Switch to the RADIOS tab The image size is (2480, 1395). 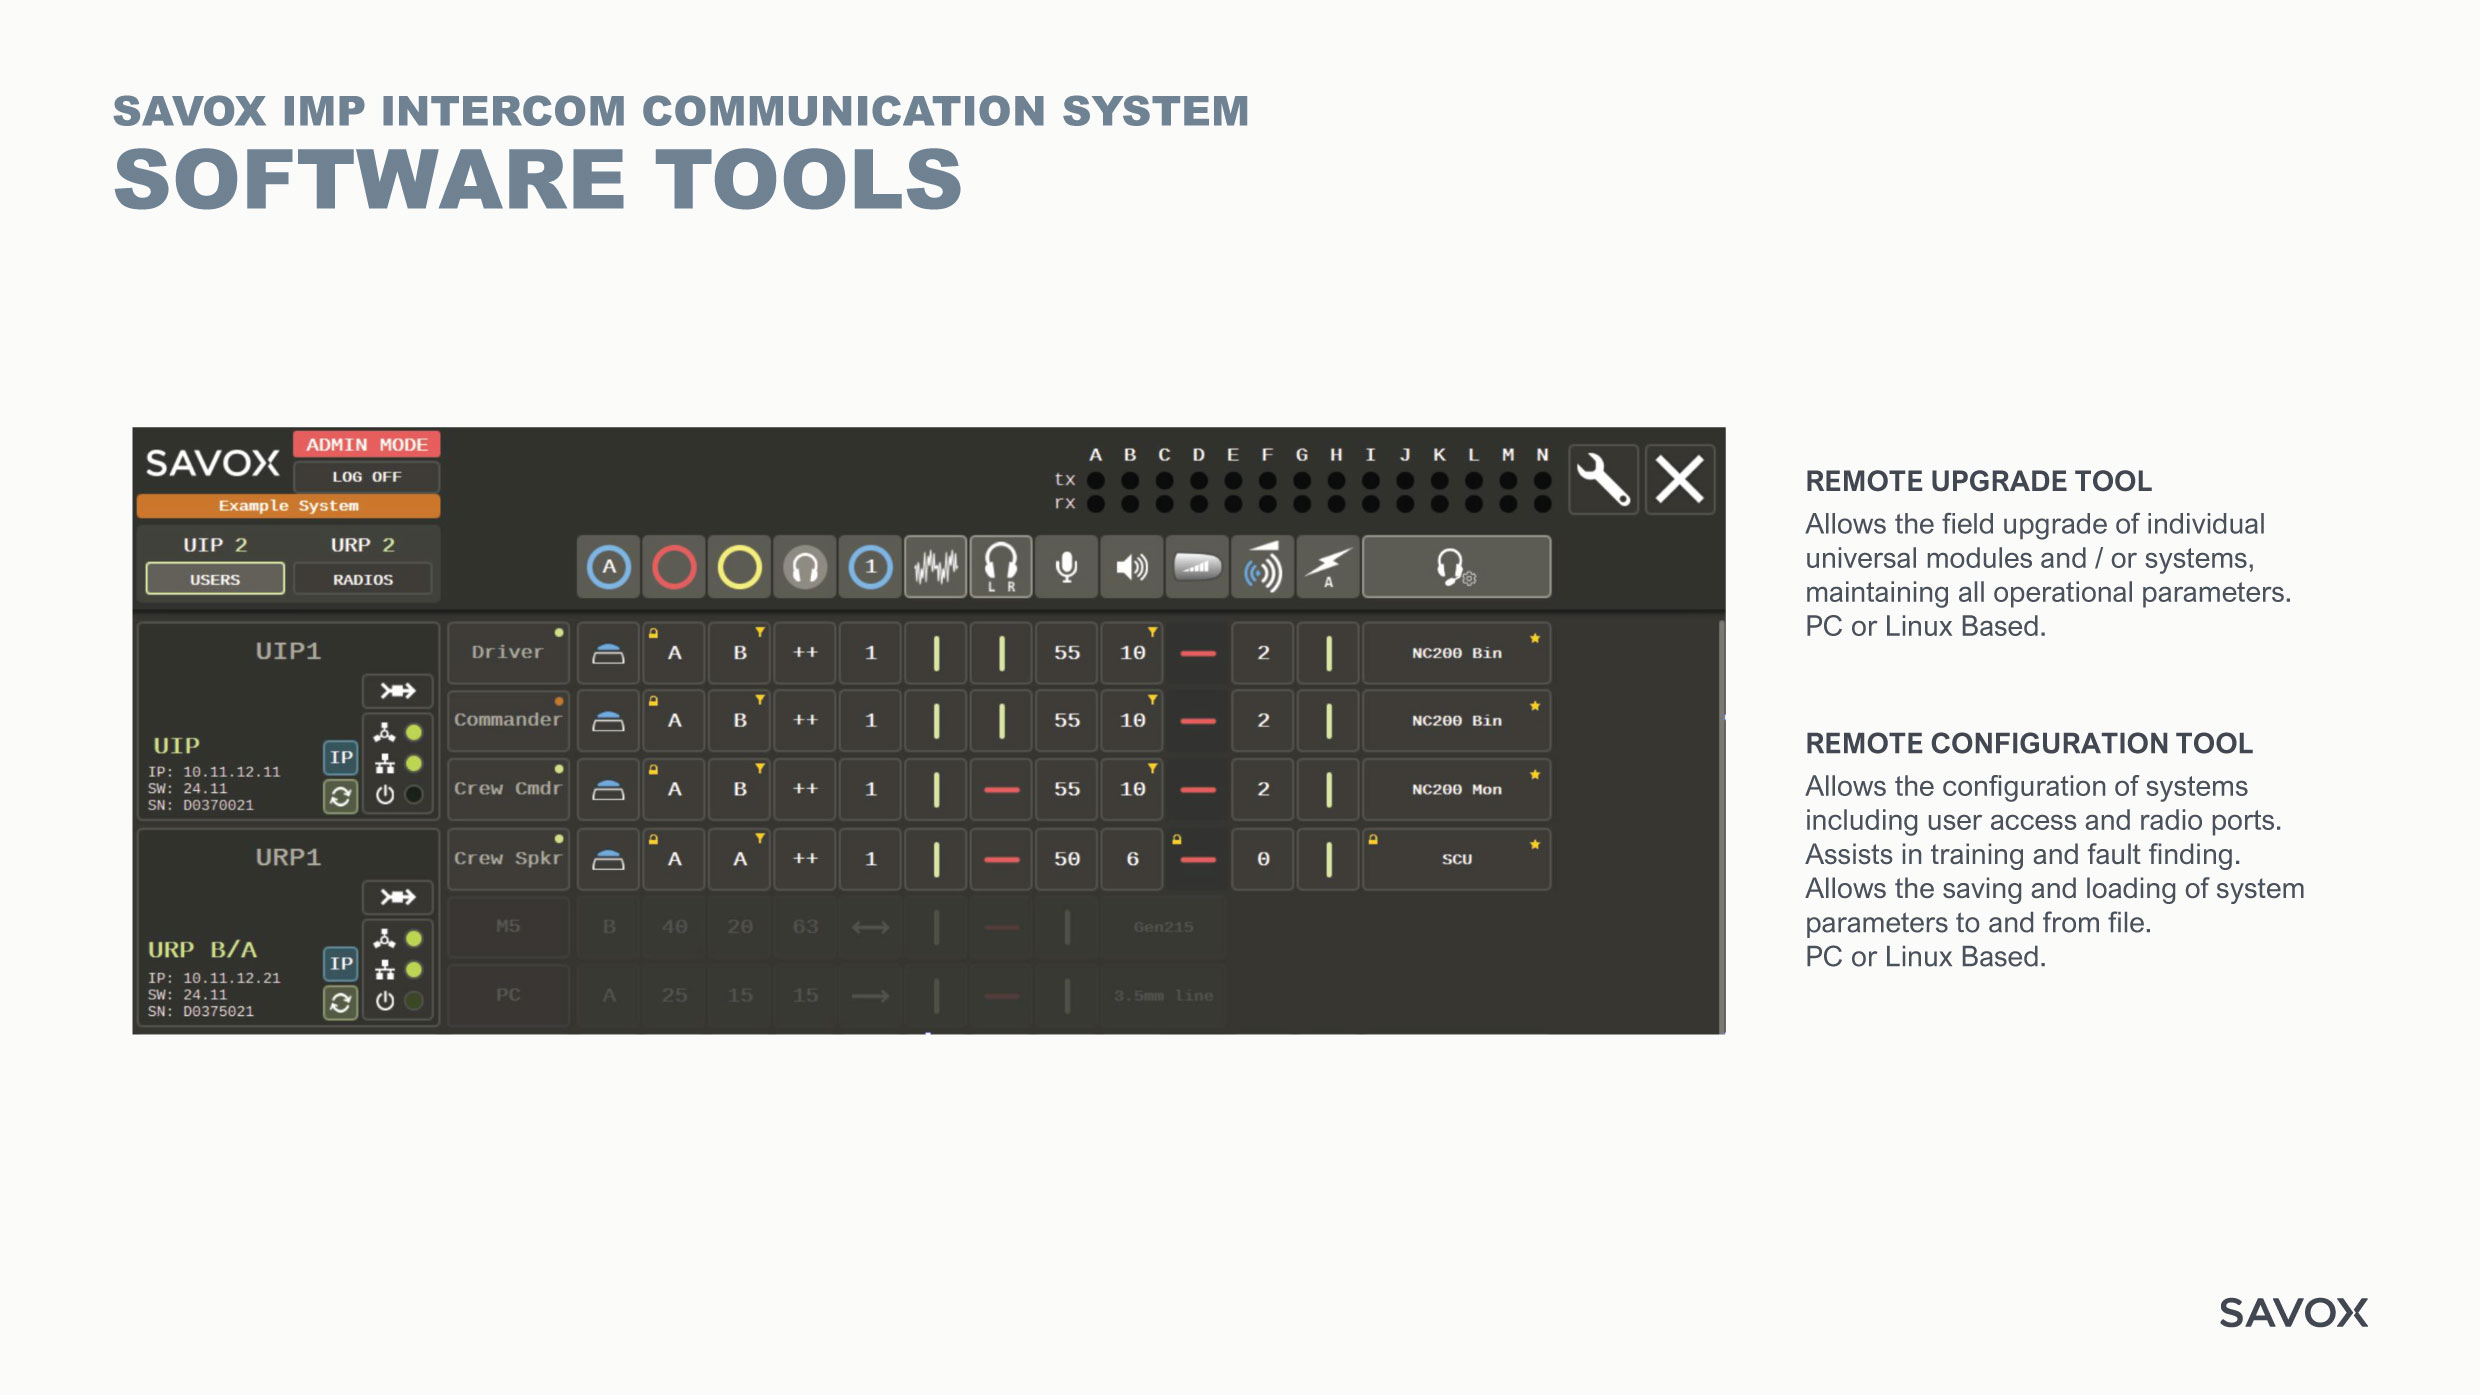pos(363,580)
